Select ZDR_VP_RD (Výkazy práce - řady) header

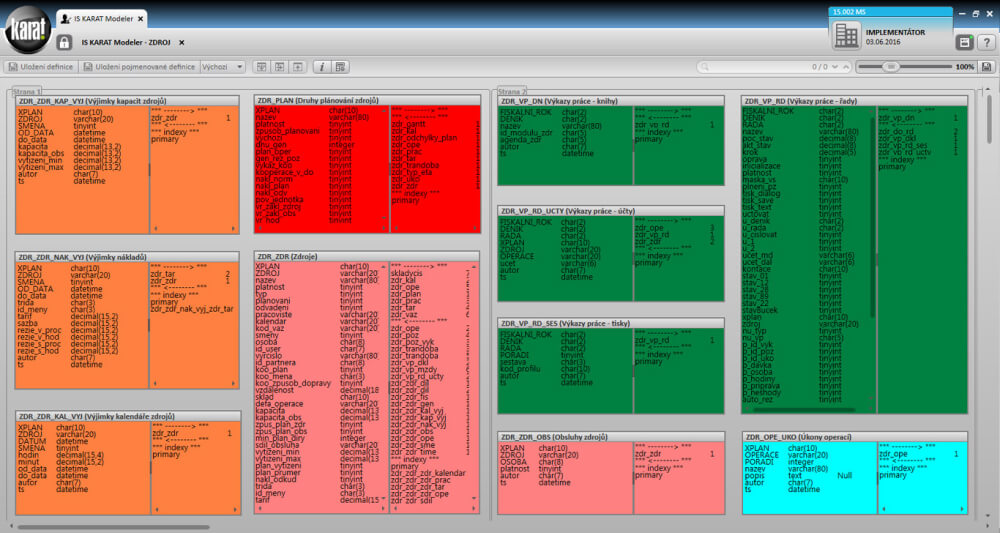854,101
